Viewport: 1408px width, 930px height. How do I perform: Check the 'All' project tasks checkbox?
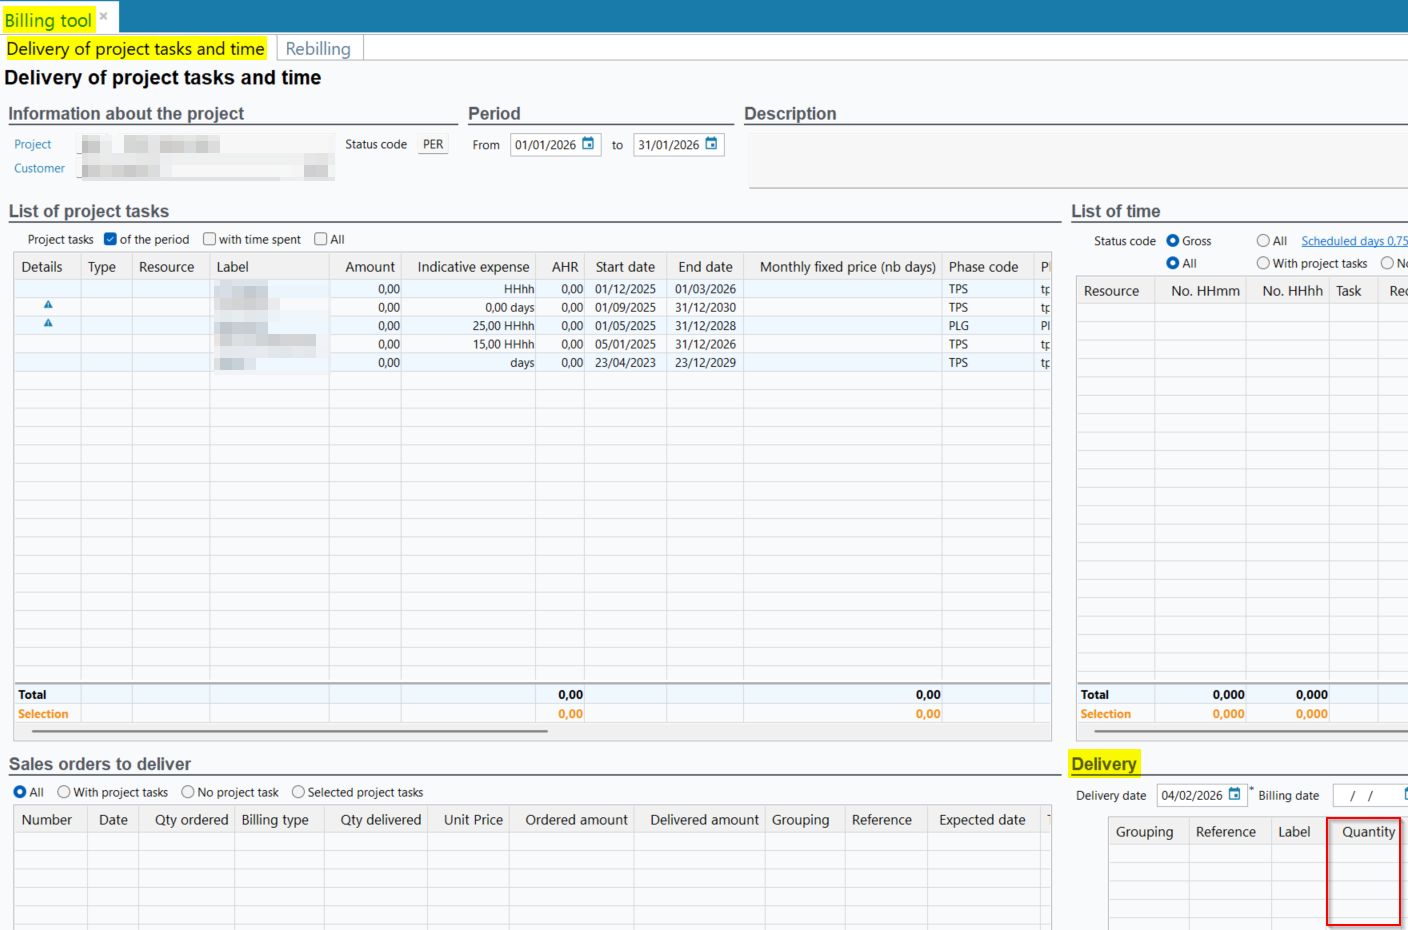tap(320, 239)
